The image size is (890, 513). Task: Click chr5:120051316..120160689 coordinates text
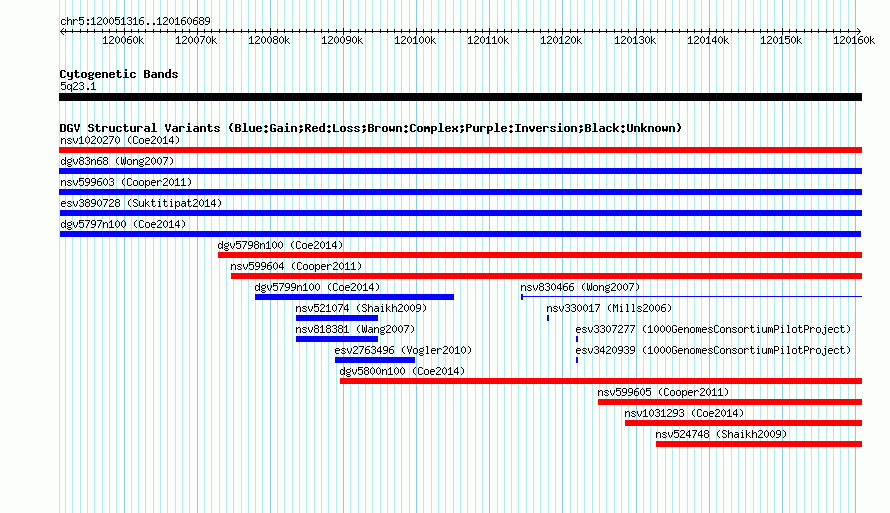[135, 21]
